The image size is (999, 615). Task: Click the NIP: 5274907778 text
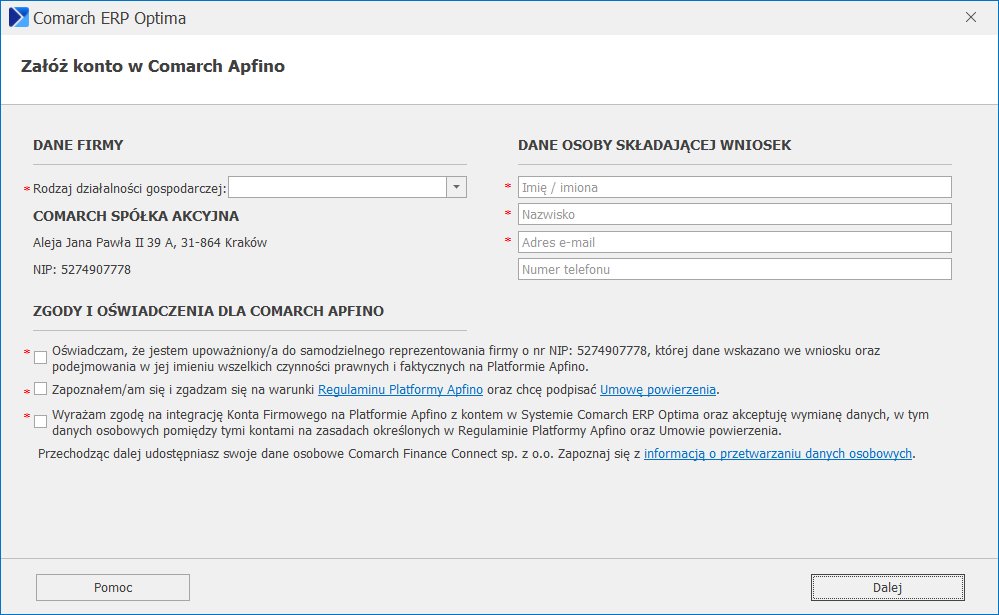click(x=82, y=270)
